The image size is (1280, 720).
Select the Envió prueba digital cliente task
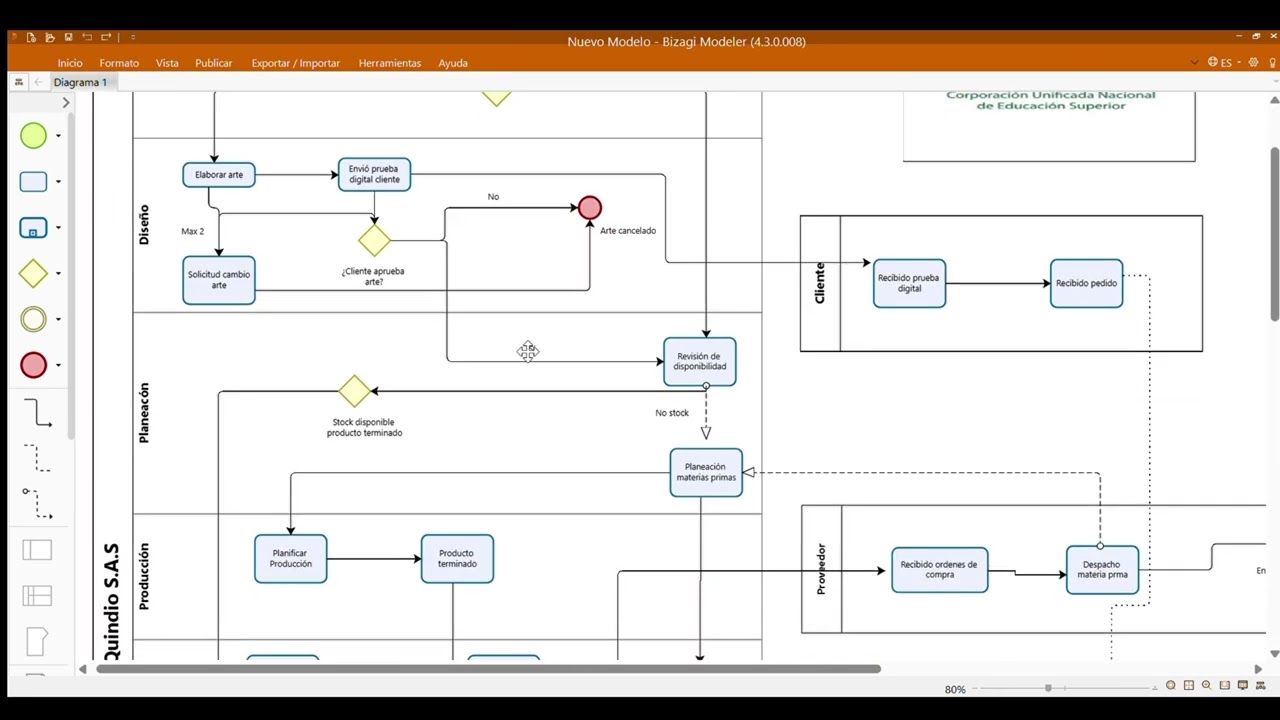point(374,174)
